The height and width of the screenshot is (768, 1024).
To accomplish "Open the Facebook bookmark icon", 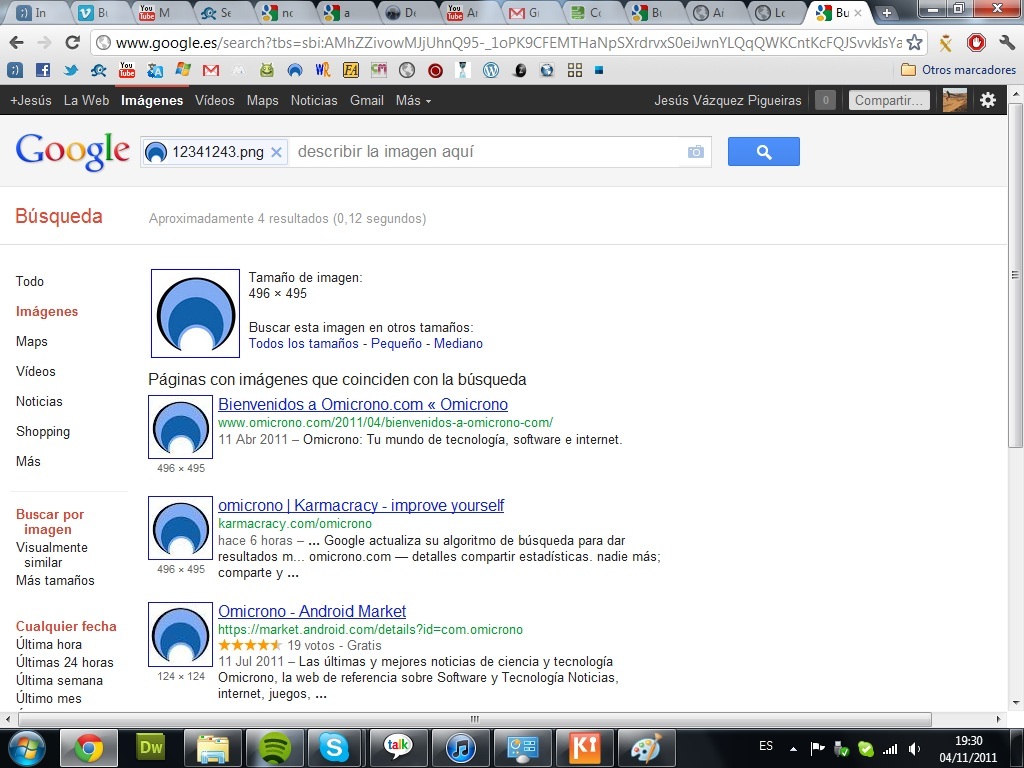I will pyautogui.click(x=41, y=70).
